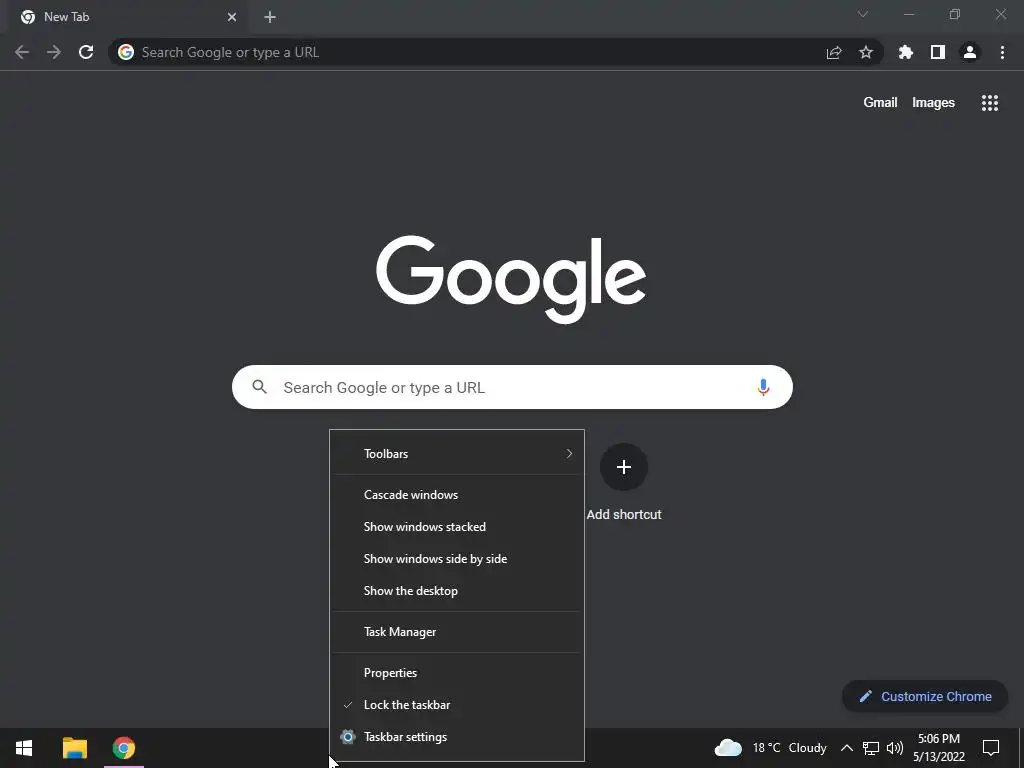
Task: Open the tab search chevron in the title bar
Action: coord(863,14)
